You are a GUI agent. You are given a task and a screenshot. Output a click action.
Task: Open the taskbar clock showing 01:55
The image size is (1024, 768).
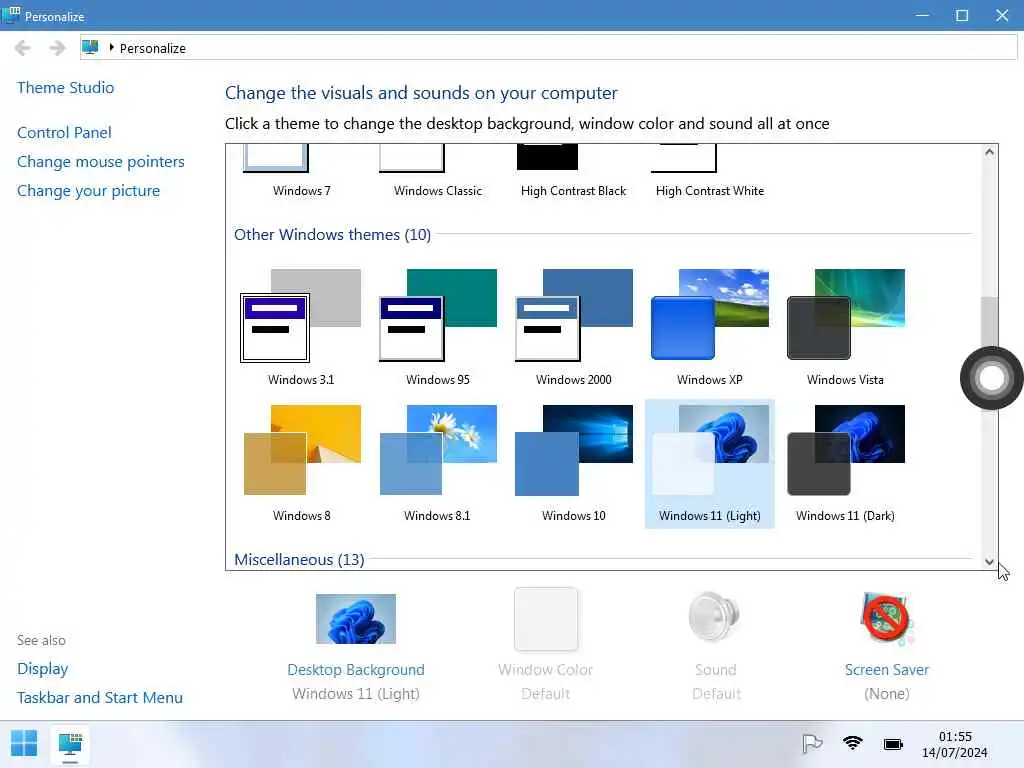click(x=955, y=744)
